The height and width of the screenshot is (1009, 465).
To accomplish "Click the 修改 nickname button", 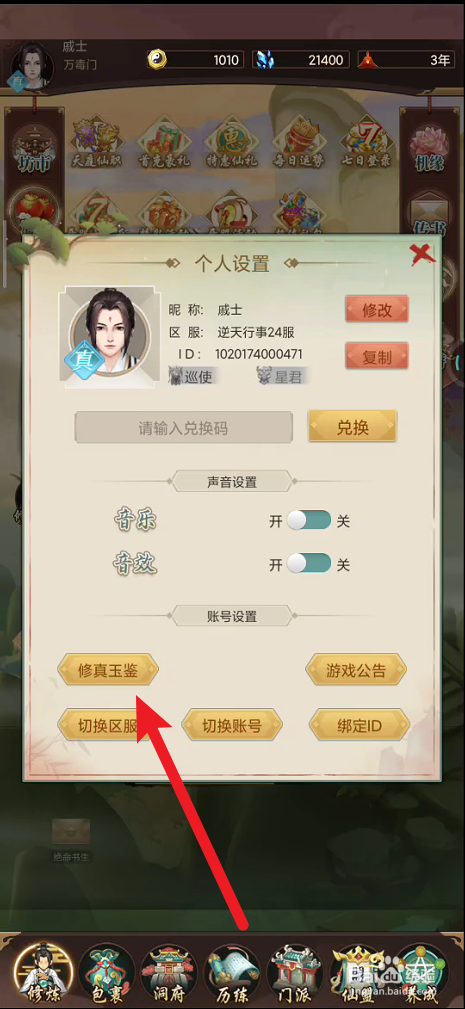I will pos(377,310).
